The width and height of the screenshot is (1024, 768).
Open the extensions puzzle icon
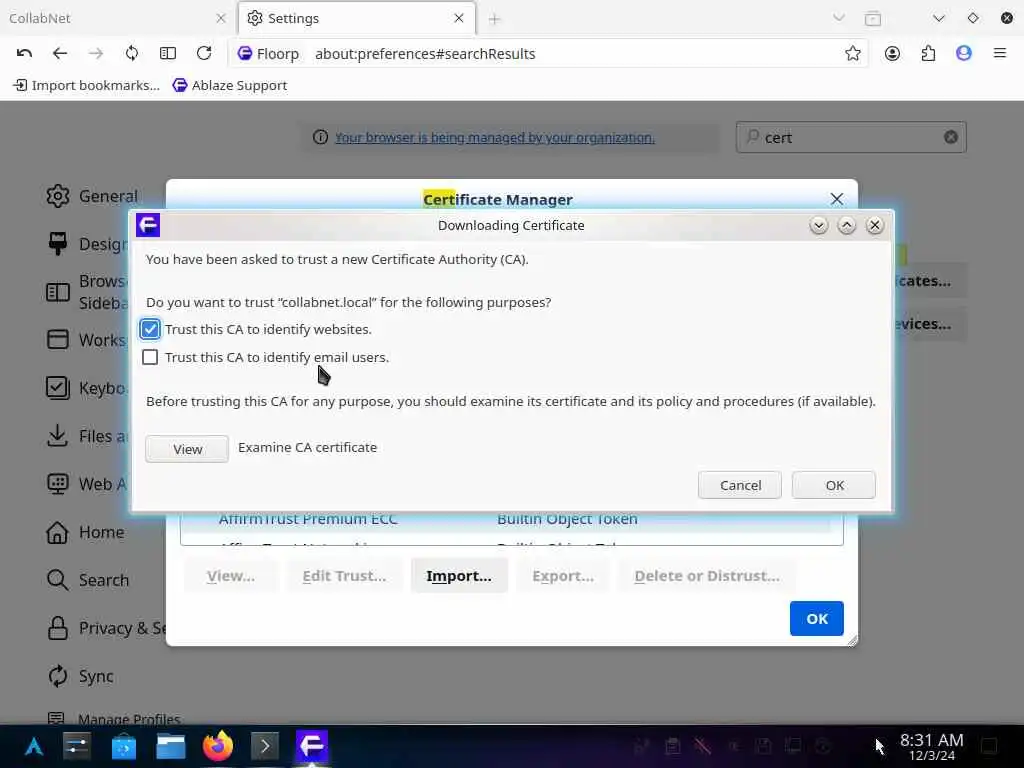928,54
